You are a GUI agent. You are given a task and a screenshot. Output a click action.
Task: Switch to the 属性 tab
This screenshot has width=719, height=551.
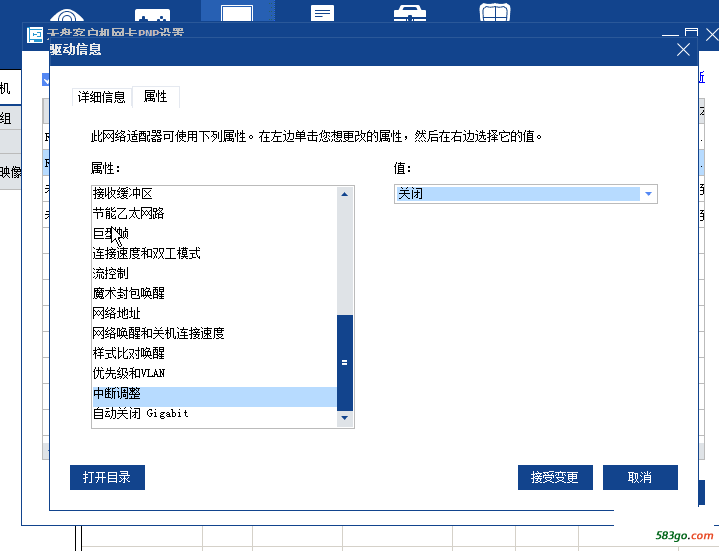(156, 97)
